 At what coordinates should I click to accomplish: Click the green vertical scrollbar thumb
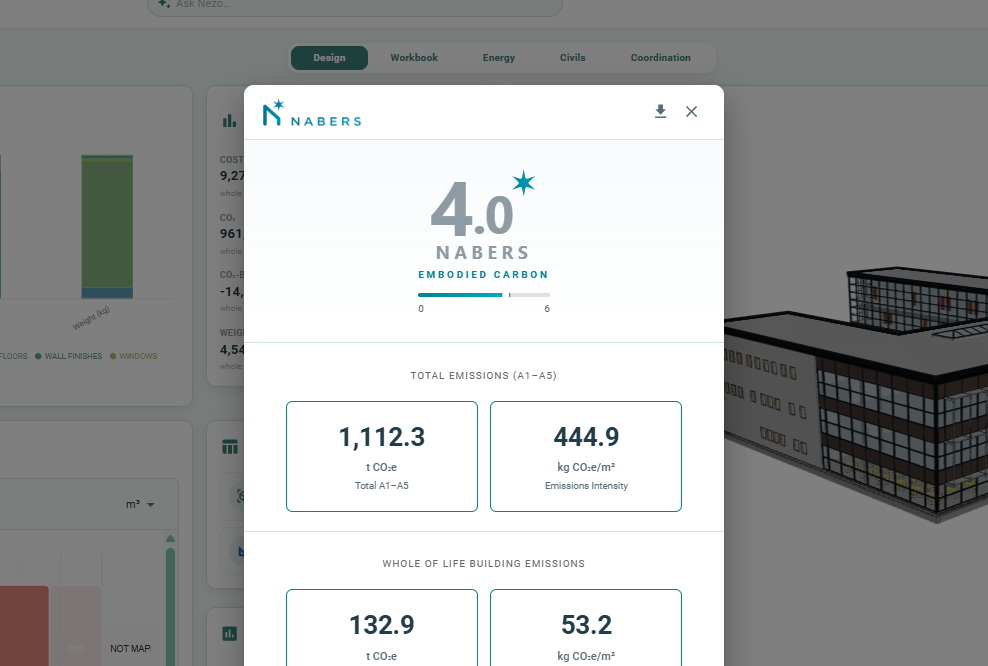170,606
